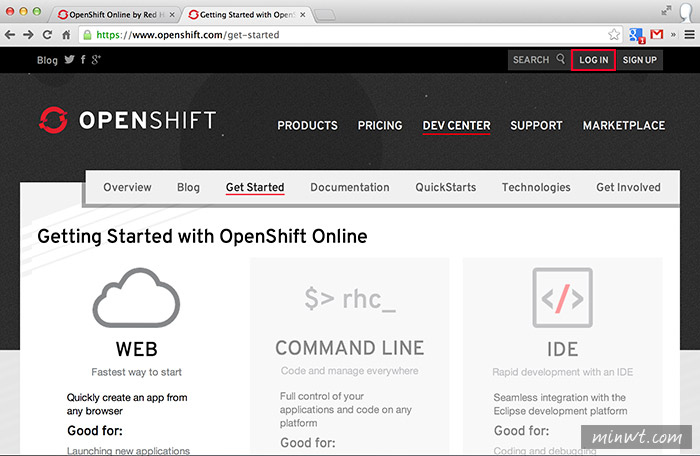
Task: Select the Get Started sub-tab
Action: coord(255,188)
